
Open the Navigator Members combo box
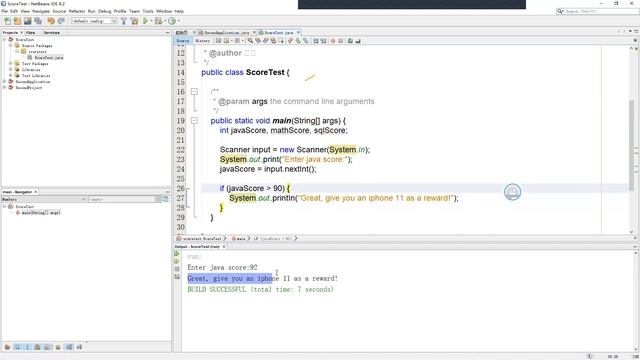click(44, 199)
